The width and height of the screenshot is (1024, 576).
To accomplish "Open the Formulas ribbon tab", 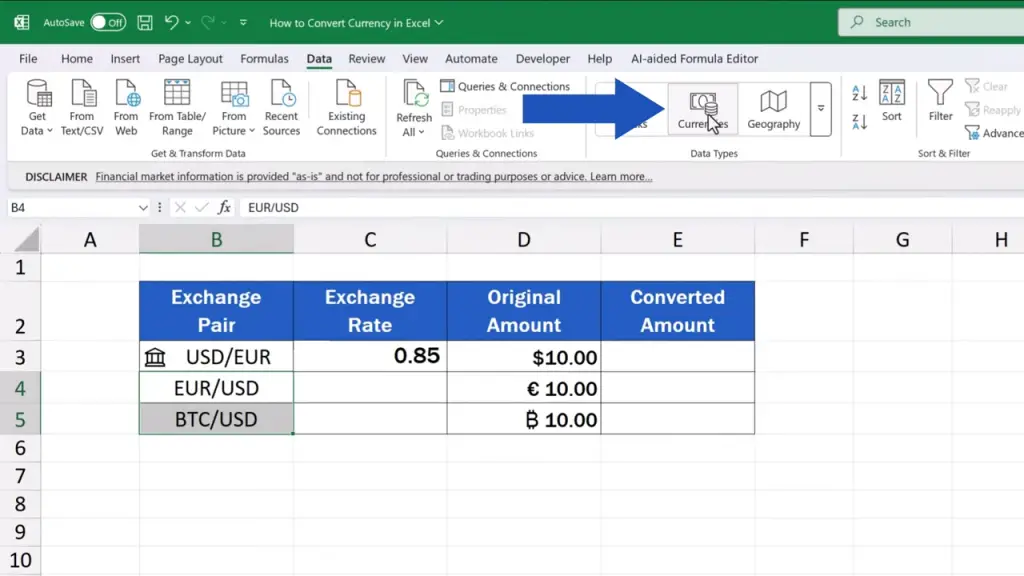I will coord(264,59).
